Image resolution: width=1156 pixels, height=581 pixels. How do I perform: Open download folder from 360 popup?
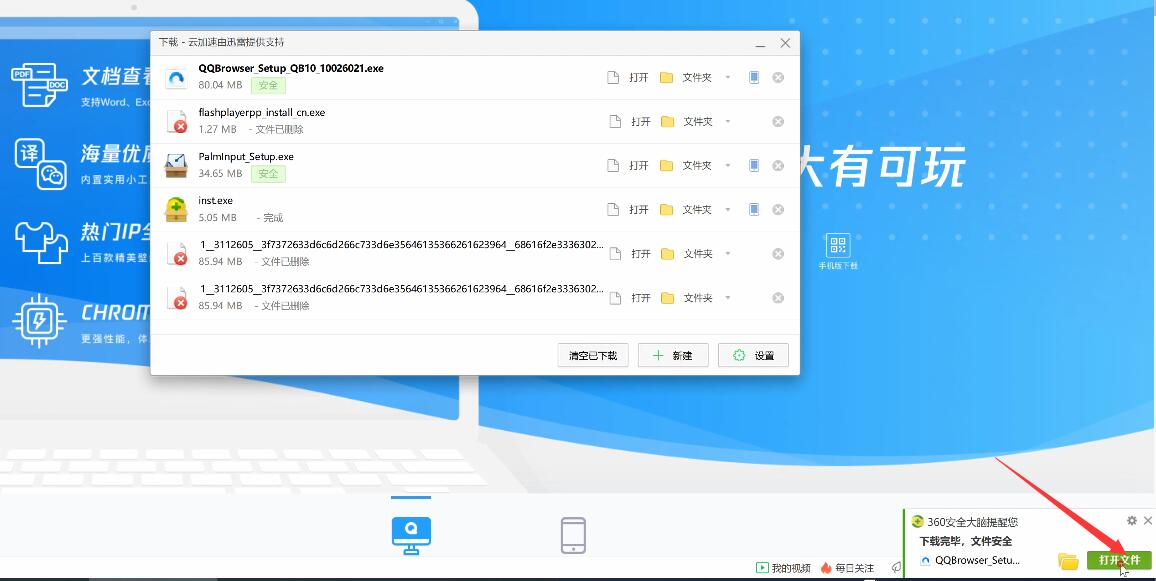(x=1068, y=561)
